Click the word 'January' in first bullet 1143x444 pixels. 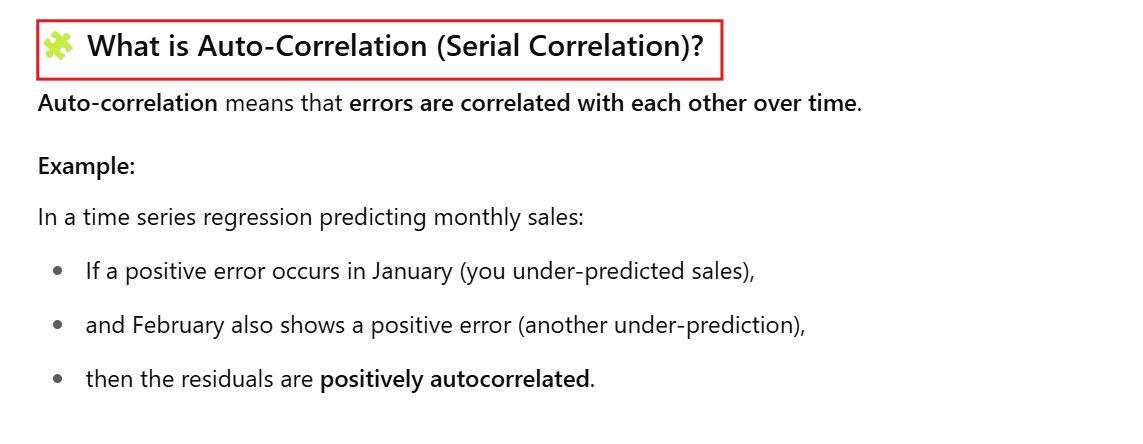click(x=413, y=271)
